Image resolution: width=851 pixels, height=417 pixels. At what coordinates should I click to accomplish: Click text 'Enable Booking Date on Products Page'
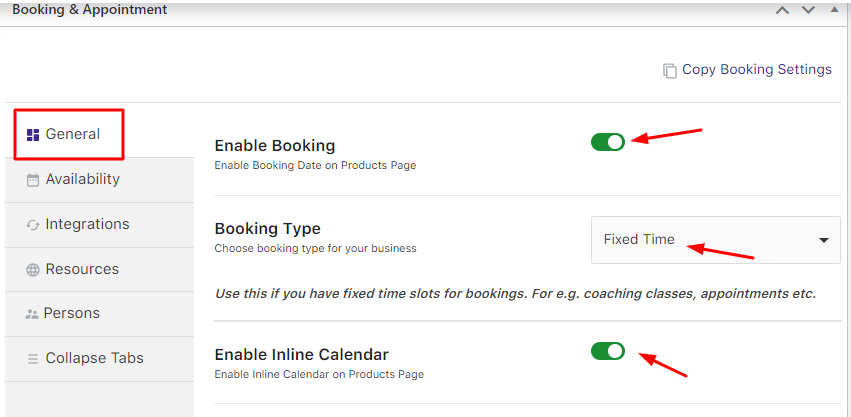[315, 165]
